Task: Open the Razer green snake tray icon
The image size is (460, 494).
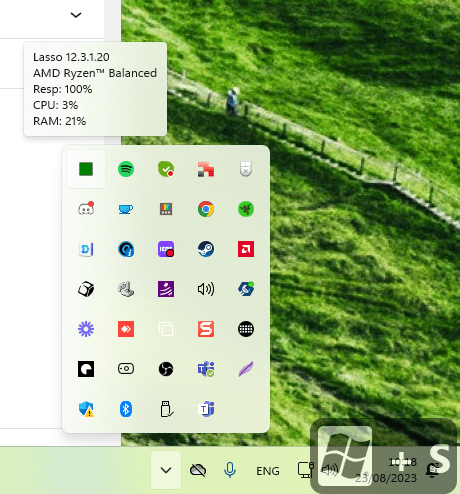Action: (246, 209)
